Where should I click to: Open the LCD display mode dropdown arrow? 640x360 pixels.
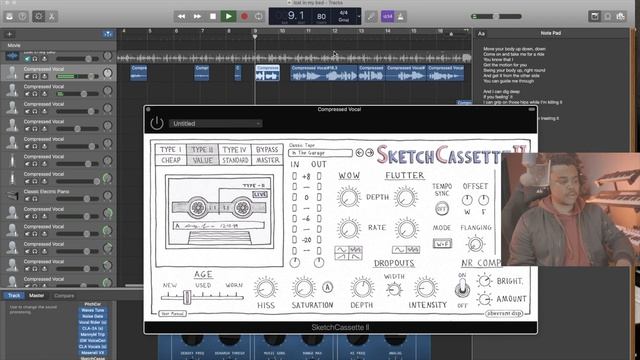click(359, 17)
